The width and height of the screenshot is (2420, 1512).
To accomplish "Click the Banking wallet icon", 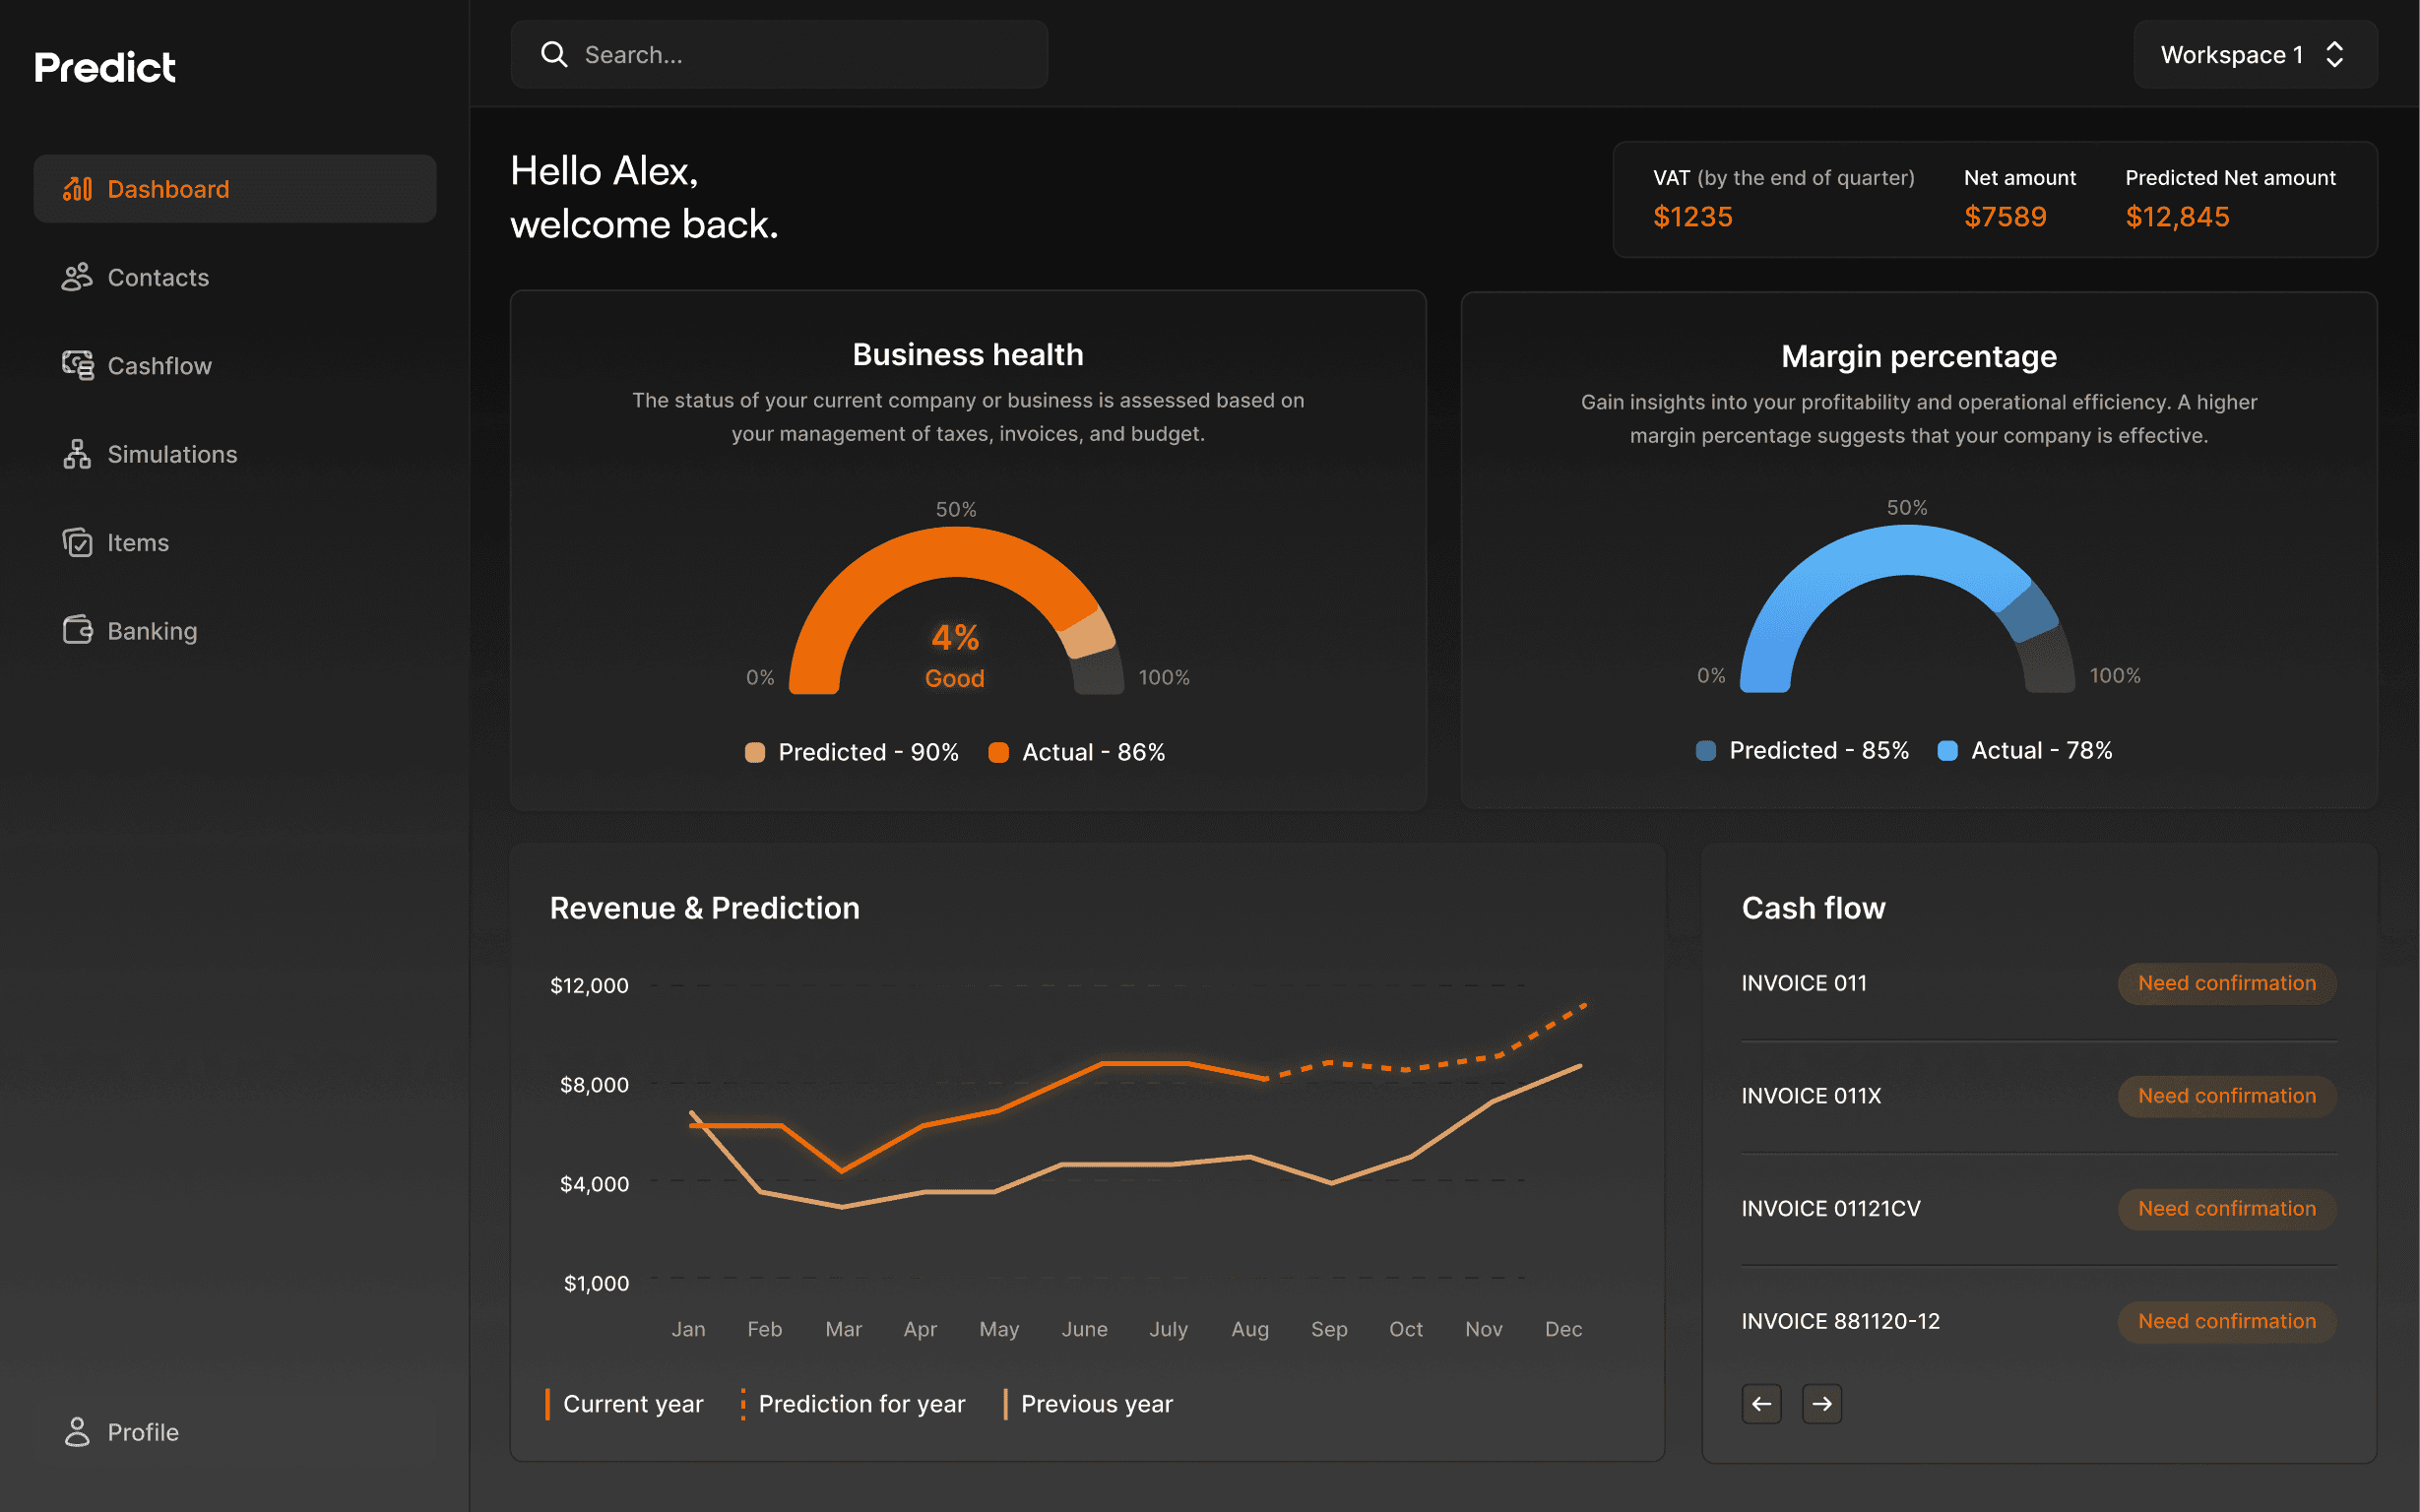I will [77, 630].
